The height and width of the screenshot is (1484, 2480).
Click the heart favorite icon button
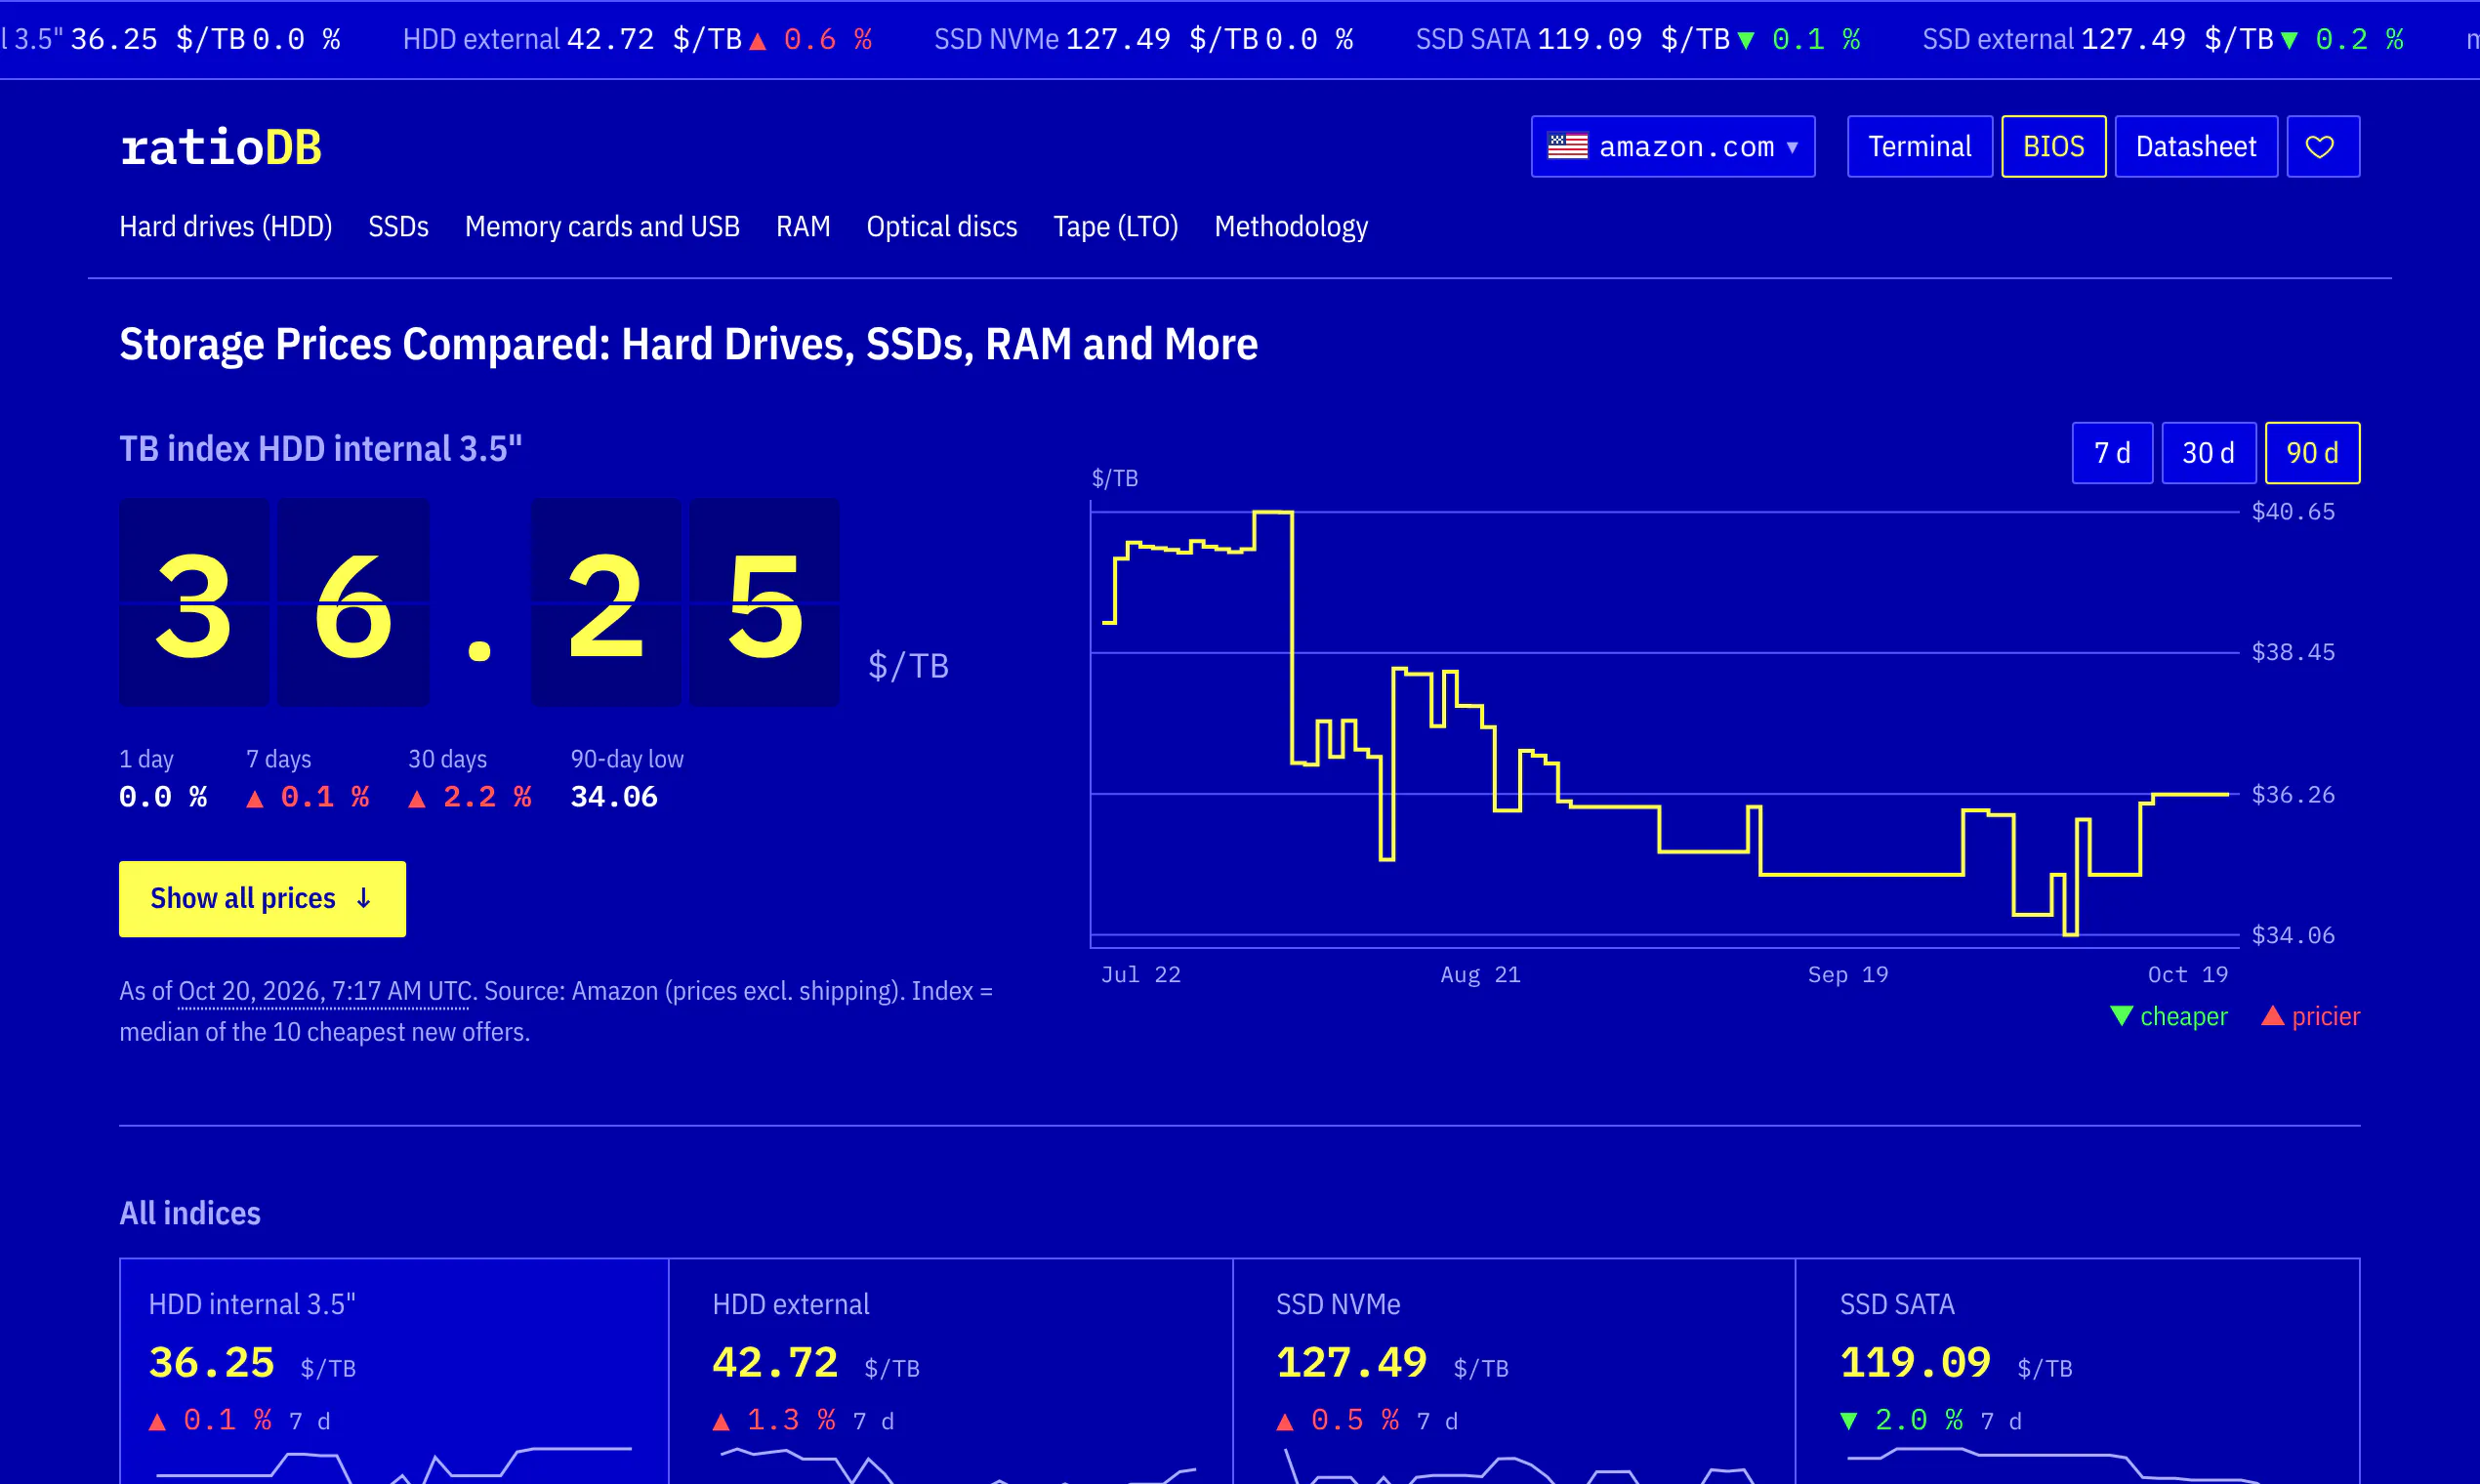(x=2322, y=147)
